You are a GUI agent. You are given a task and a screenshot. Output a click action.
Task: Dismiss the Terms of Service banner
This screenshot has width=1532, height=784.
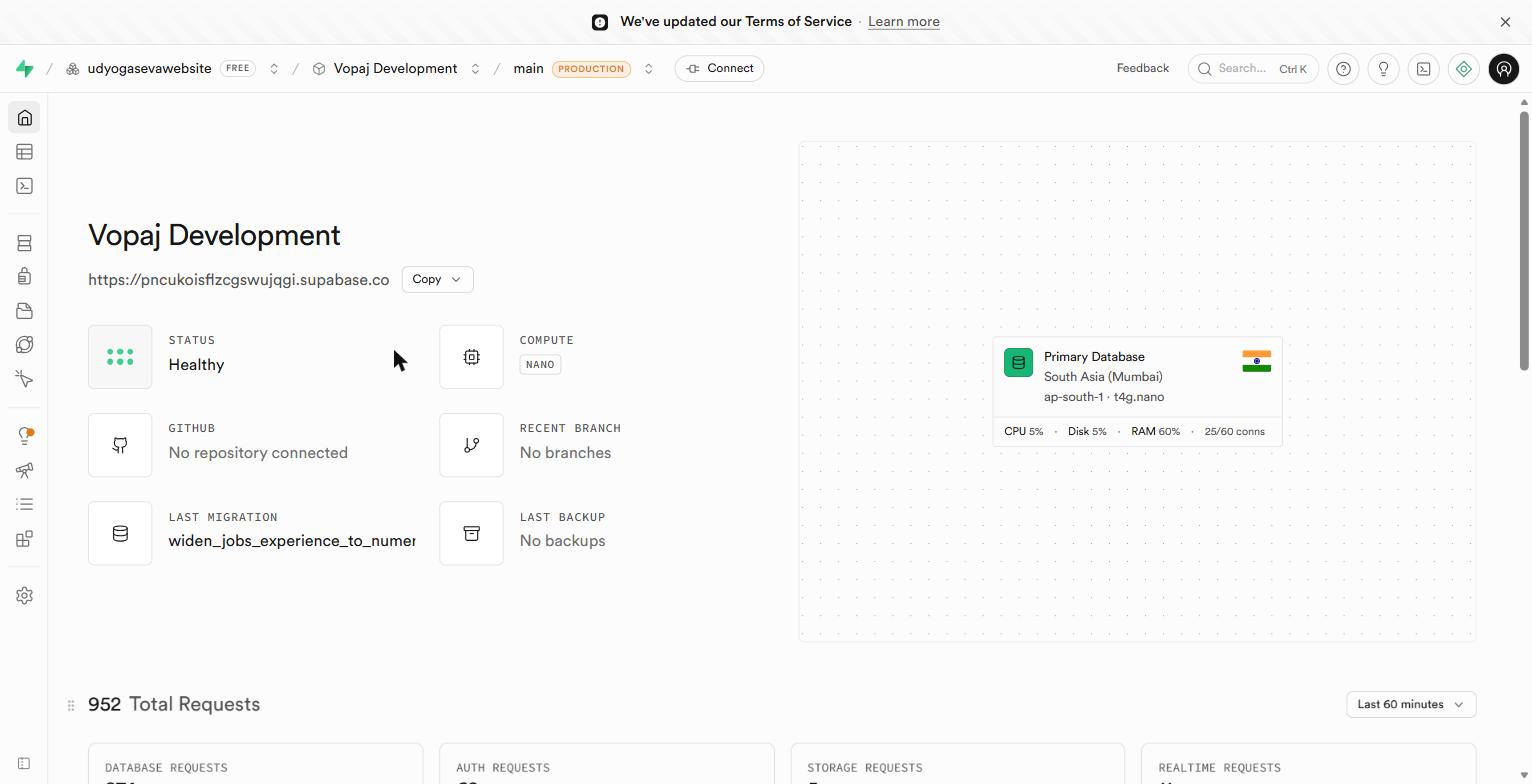[1505, 22]
